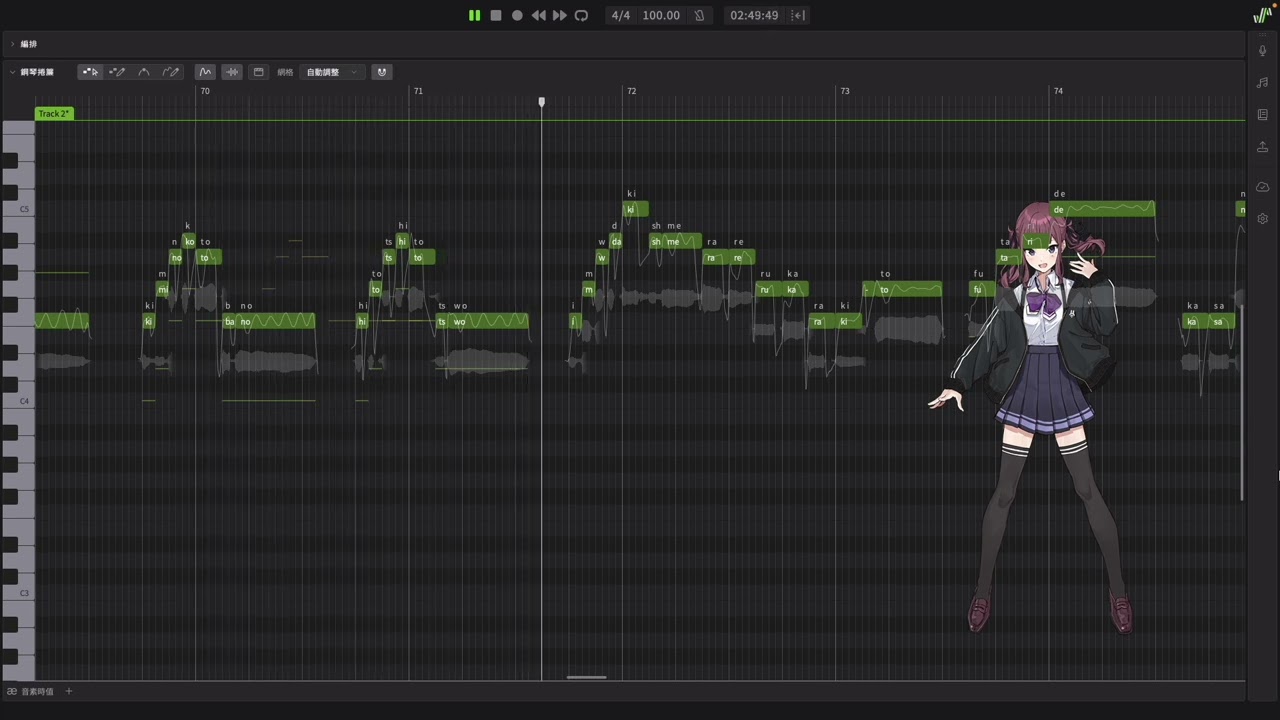Viewport: 1280px width, 720px height.
Task: Start recording with the round record button
Action: tap(517, 15)
